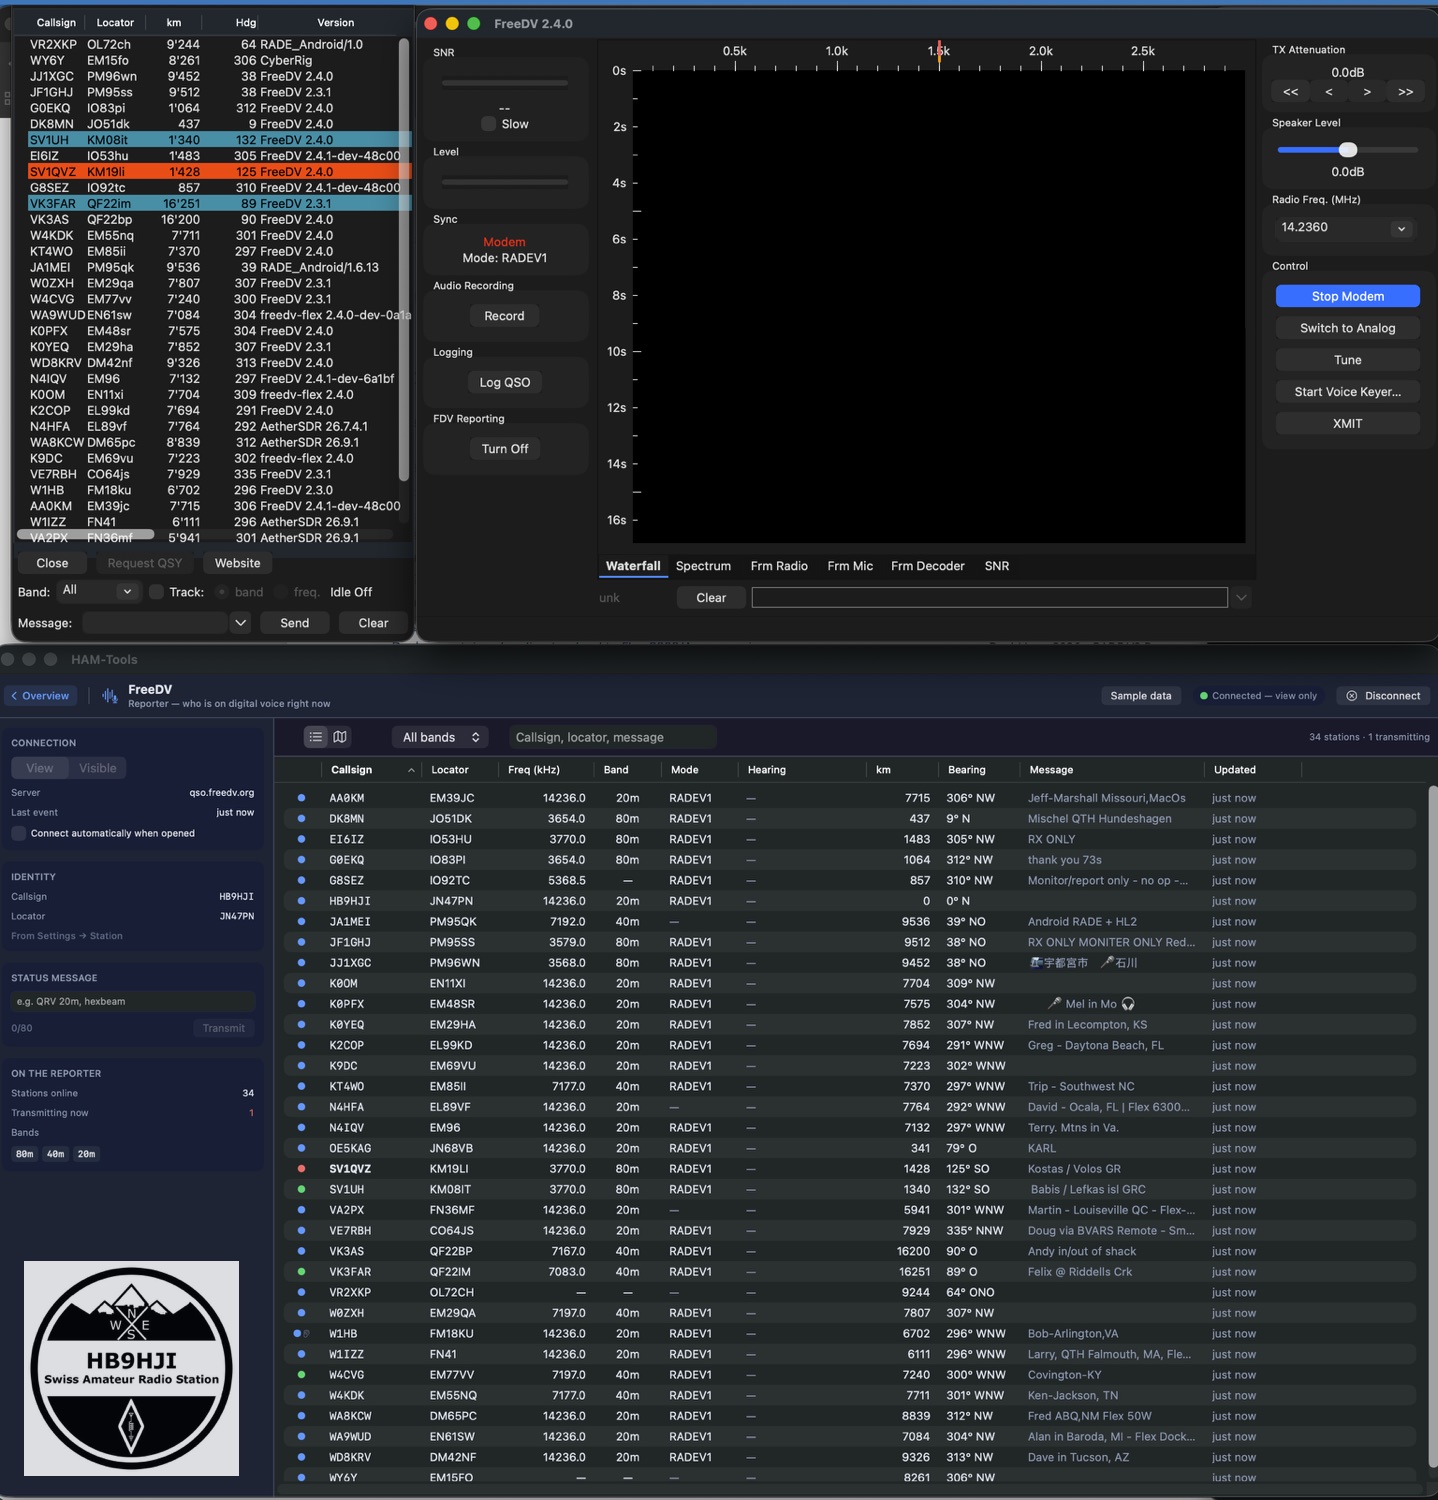This screenshot has height=1500, width=1438.
Task: Select the 40m band chip
Action: [x=55, y=1154]
